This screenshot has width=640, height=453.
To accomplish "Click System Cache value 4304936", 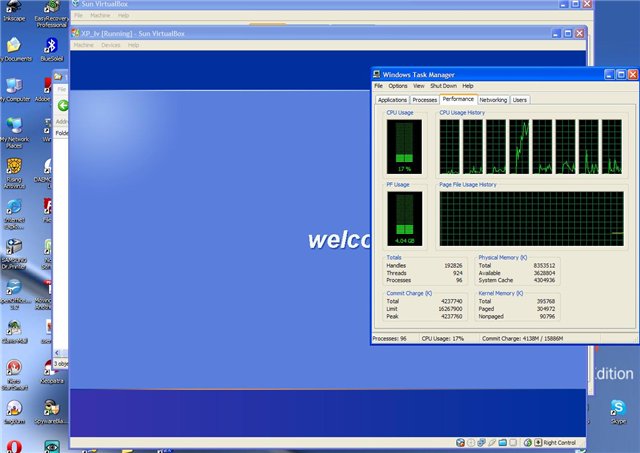I will pyautogui.click(x=544, y=280).
